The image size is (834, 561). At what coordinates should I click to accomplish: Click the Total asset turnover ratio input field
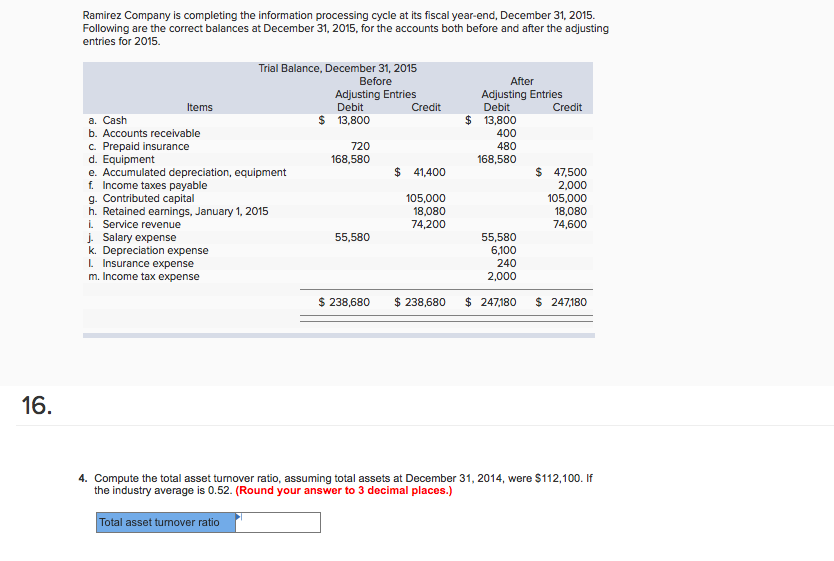click(x=278, y=522)
